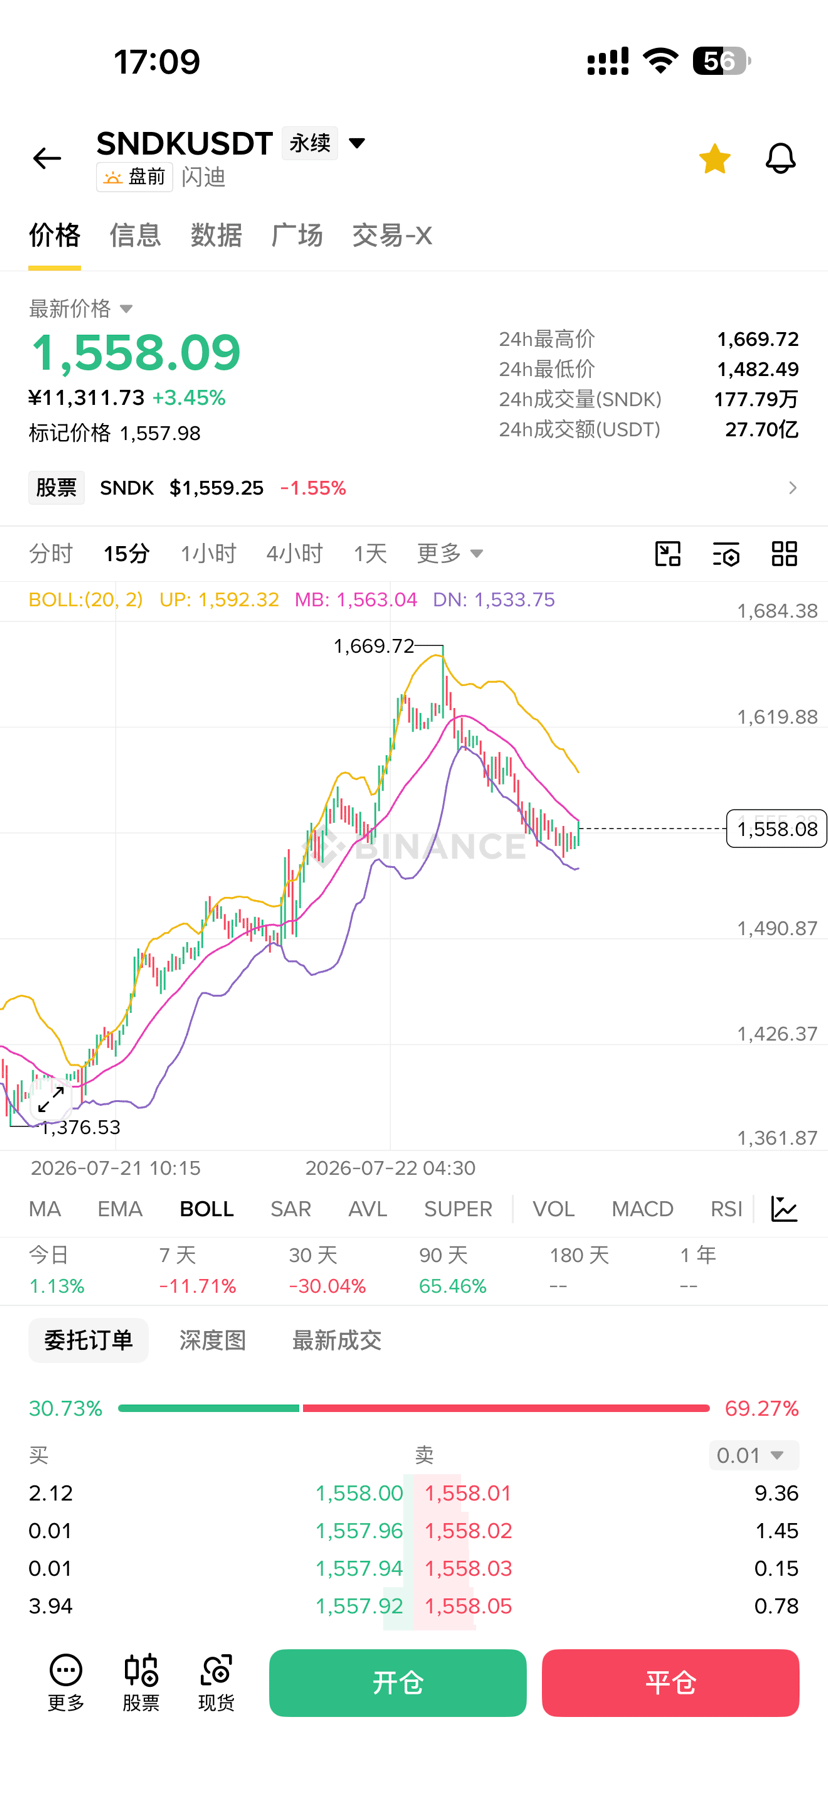Tap ask price 1,558.05

click(x=468, y=1606)
